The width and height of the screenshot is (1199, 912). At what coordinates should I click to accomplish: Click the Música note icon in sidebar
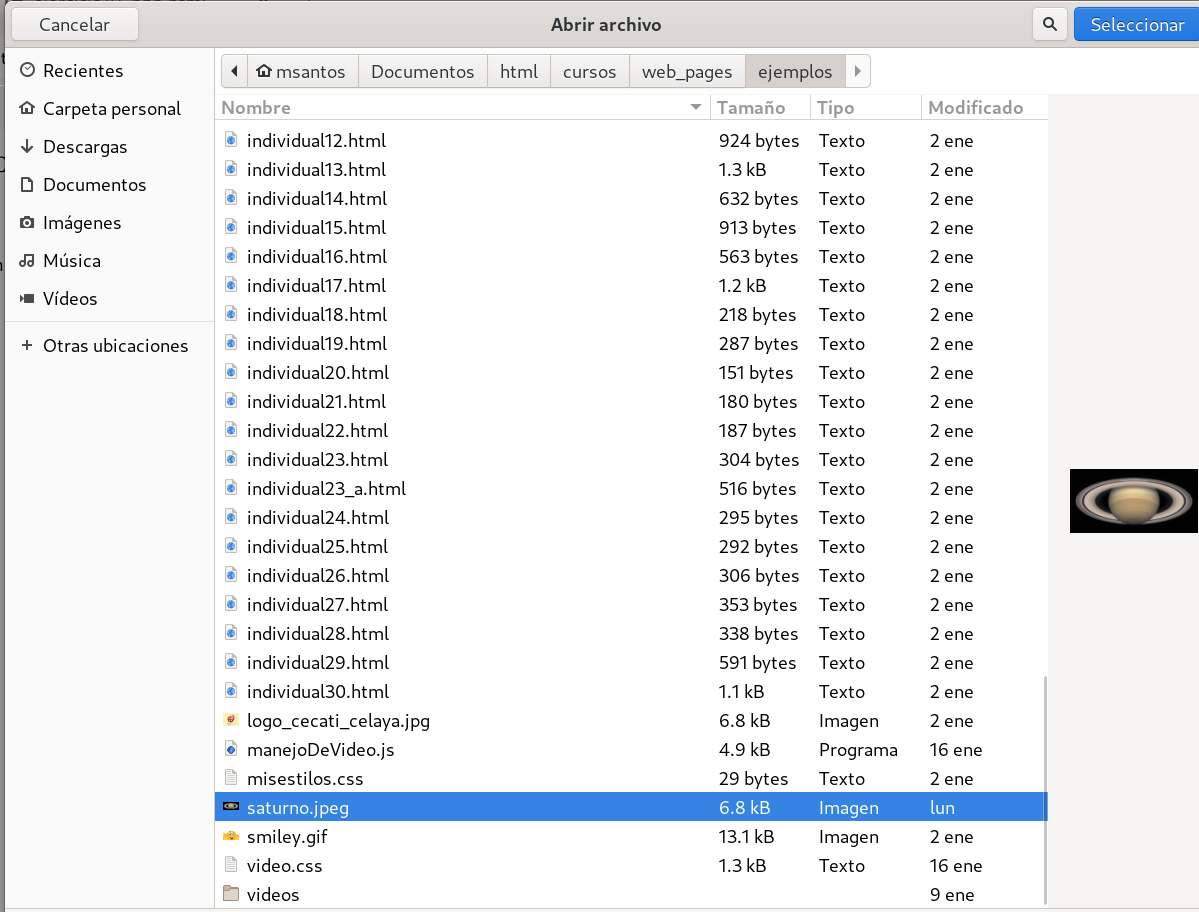tap(27, 261)
